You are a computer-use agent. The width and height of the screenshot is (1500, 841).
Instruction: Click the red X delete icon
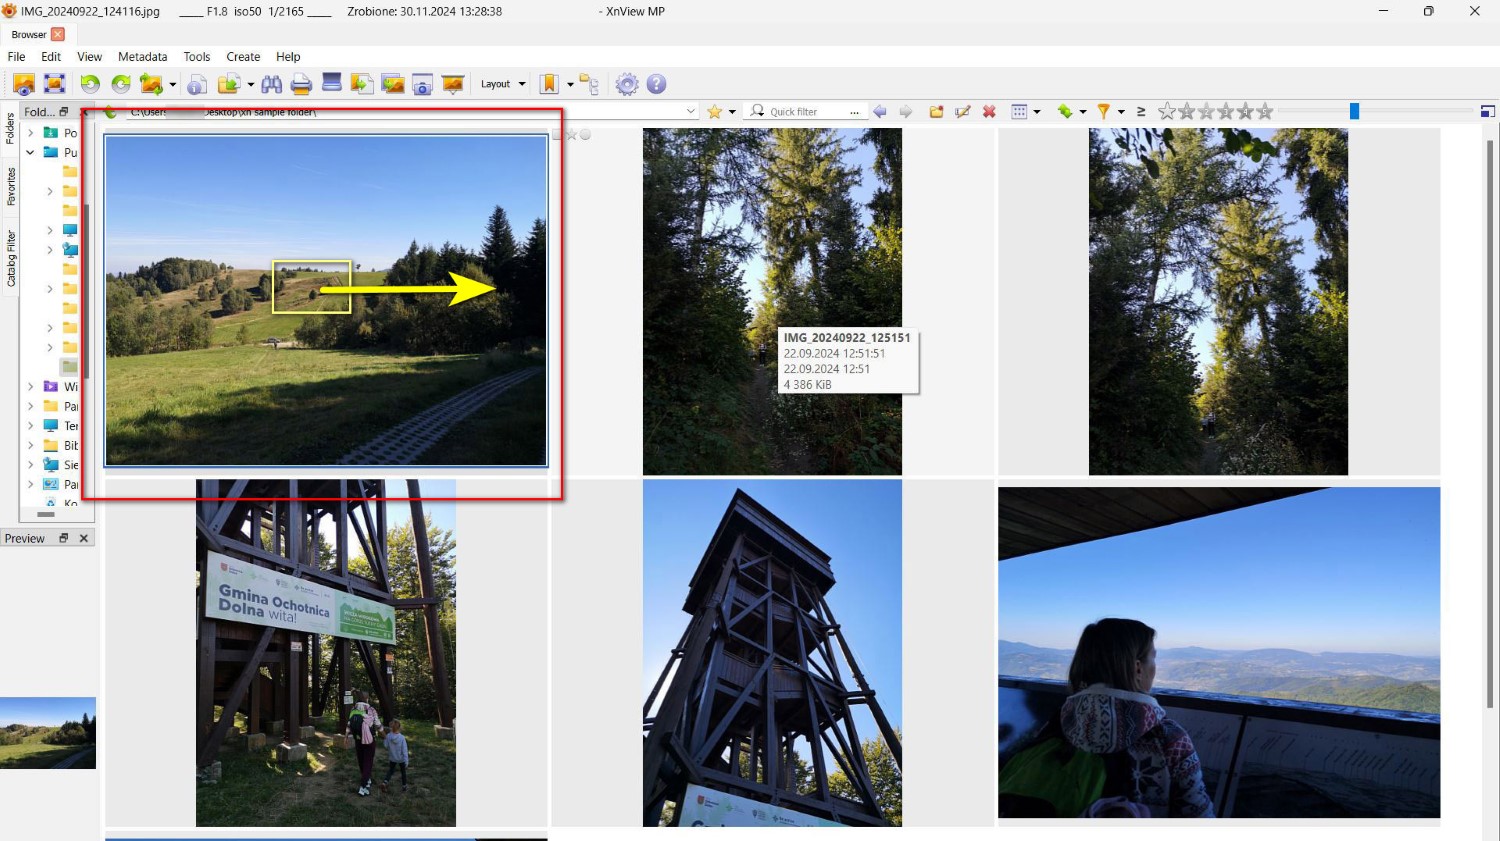989,112
